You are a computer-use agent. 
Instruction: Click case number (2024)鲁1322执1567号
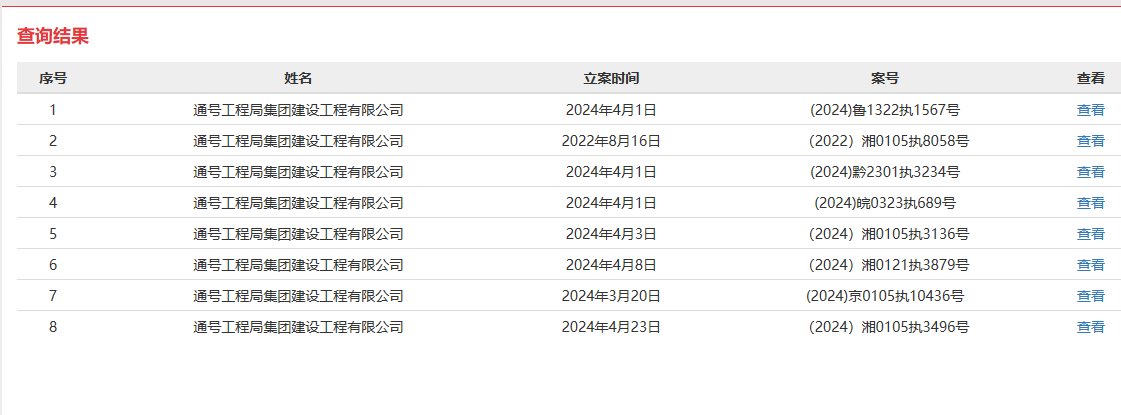coord(885,110)
